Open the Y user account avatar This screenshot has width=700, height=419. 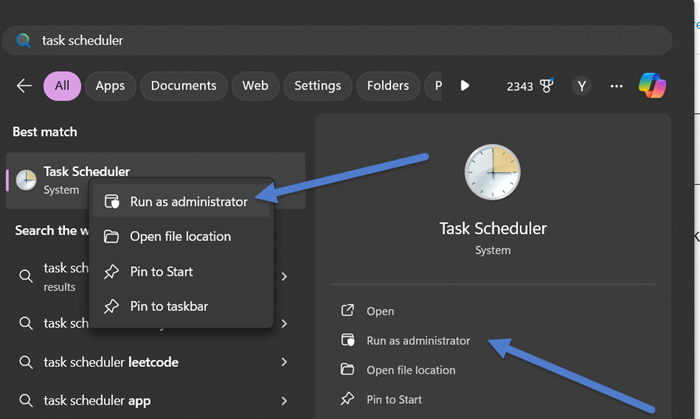click(x=582, y=86)
